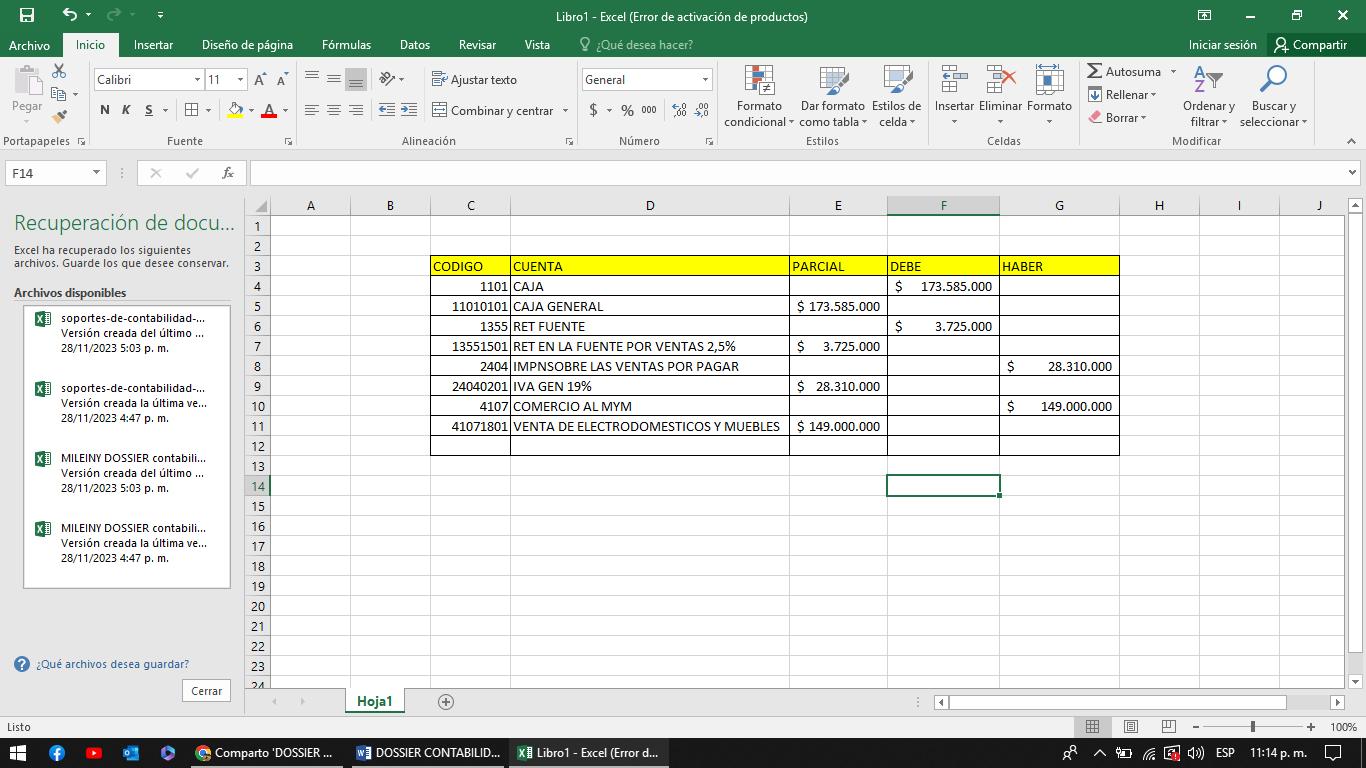Screen dimensions: 1366x768
Task: Open Format as Table (Dar formato como tabla)
Action: coord(832,96)
